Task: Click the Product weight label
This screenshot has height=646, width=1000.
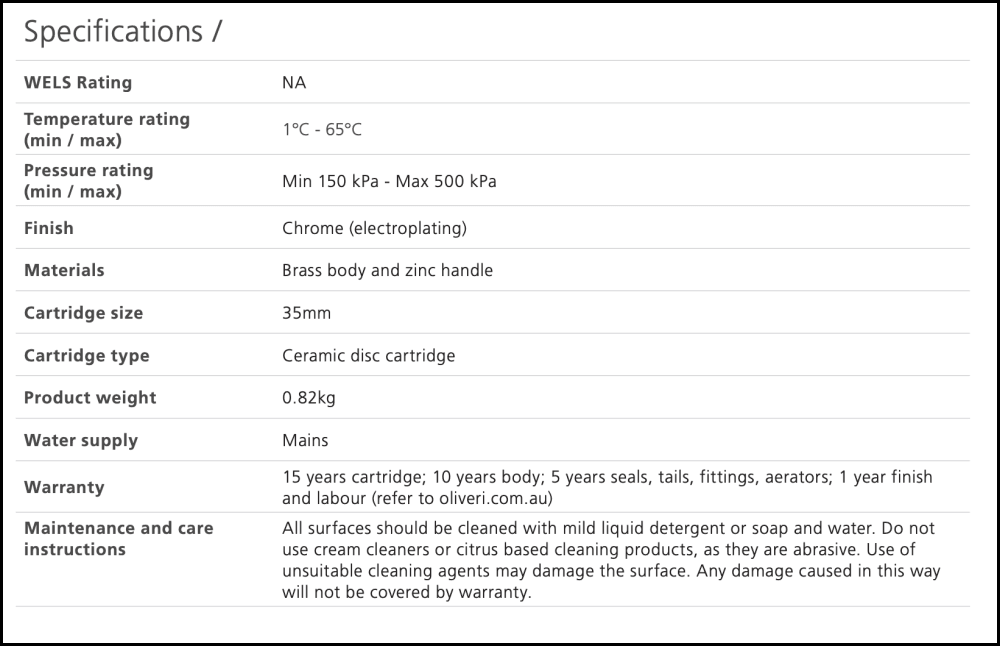Action: pyautogui.click(x=90, y=397)
